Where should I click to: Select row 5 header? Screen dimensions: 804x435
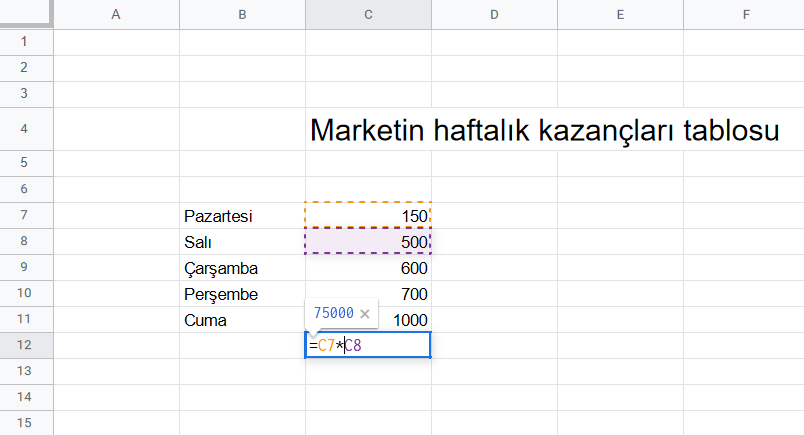26,163
